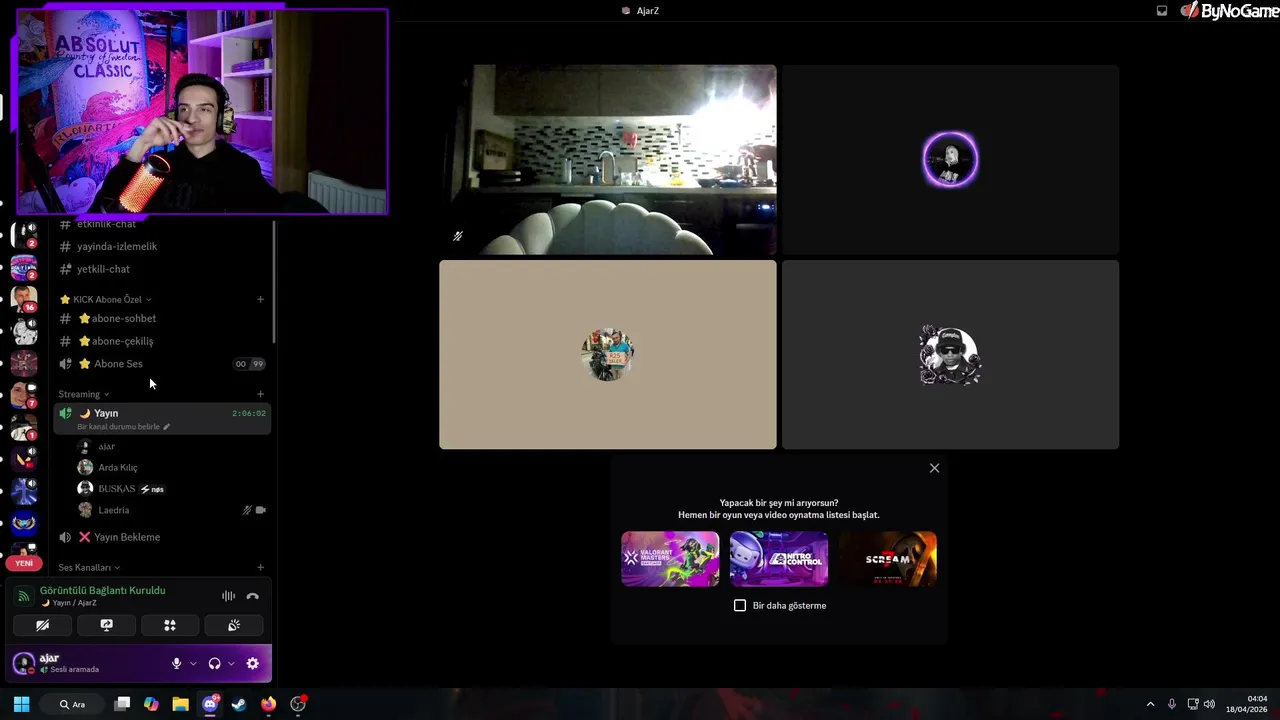Add channel to KICK Abone Özel category
1280x720 pixels.
260,299
